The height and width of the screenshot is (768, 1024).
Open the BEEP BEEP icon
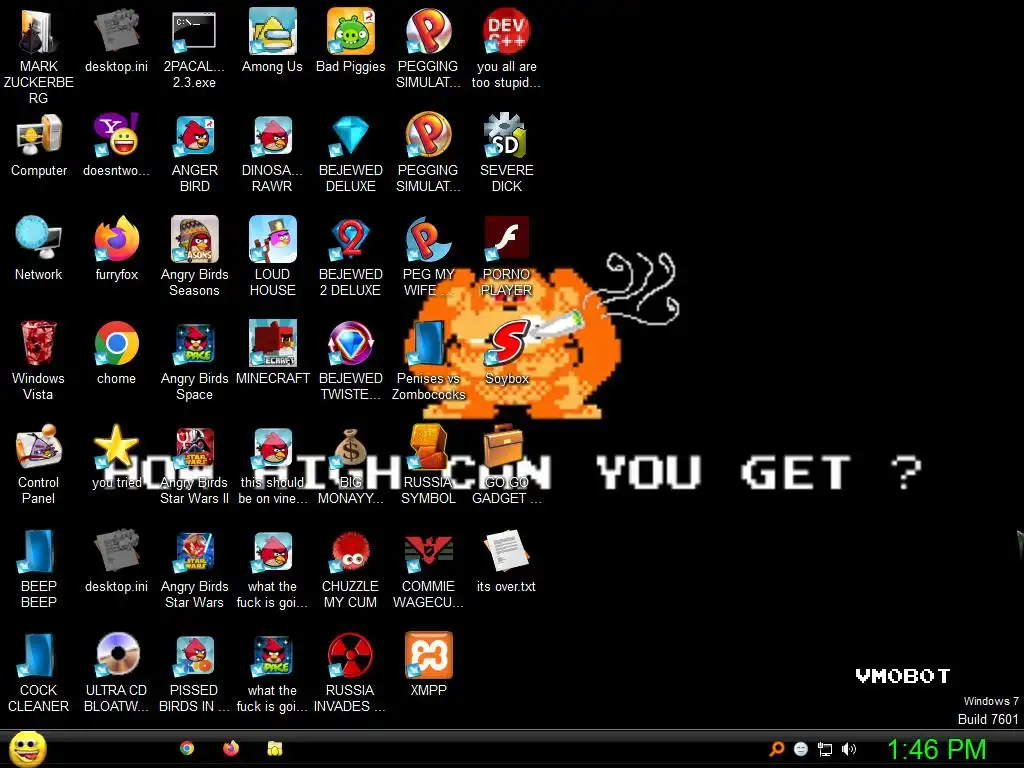tap(39, 551)
